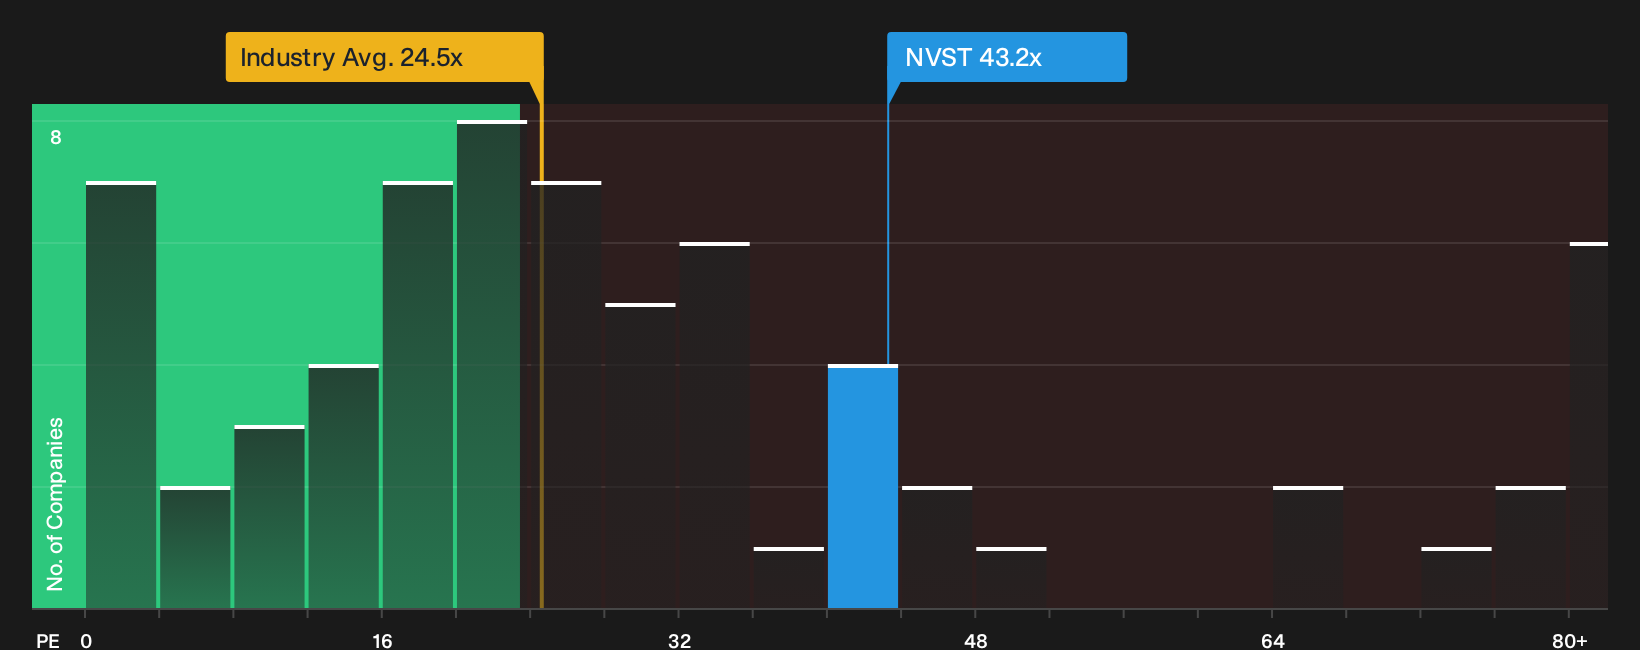Click the x-axis label 48
1640x650 pixels.
point(976,640)
